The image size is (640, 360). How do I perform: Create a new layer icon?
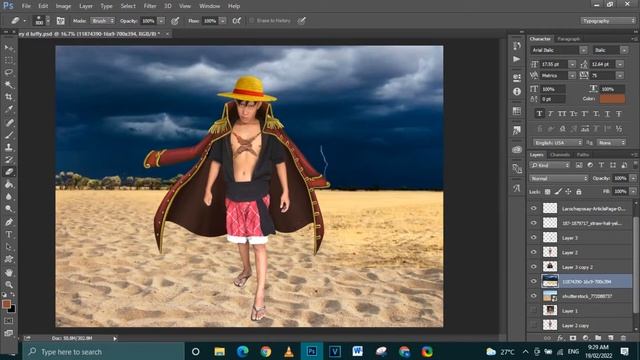pyautogui.click(x=611, y=338)
